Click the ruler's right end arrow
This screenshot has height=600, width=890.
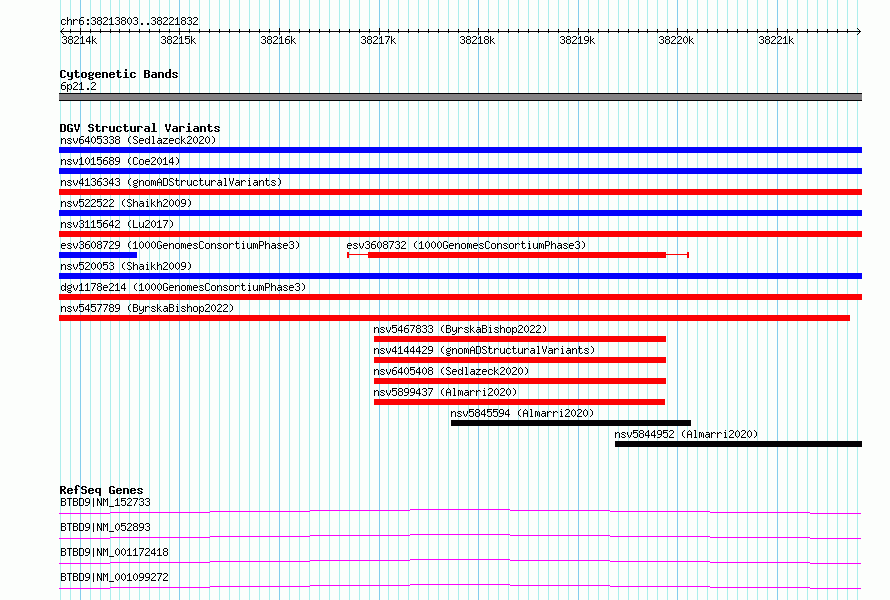tap(859, 31)
